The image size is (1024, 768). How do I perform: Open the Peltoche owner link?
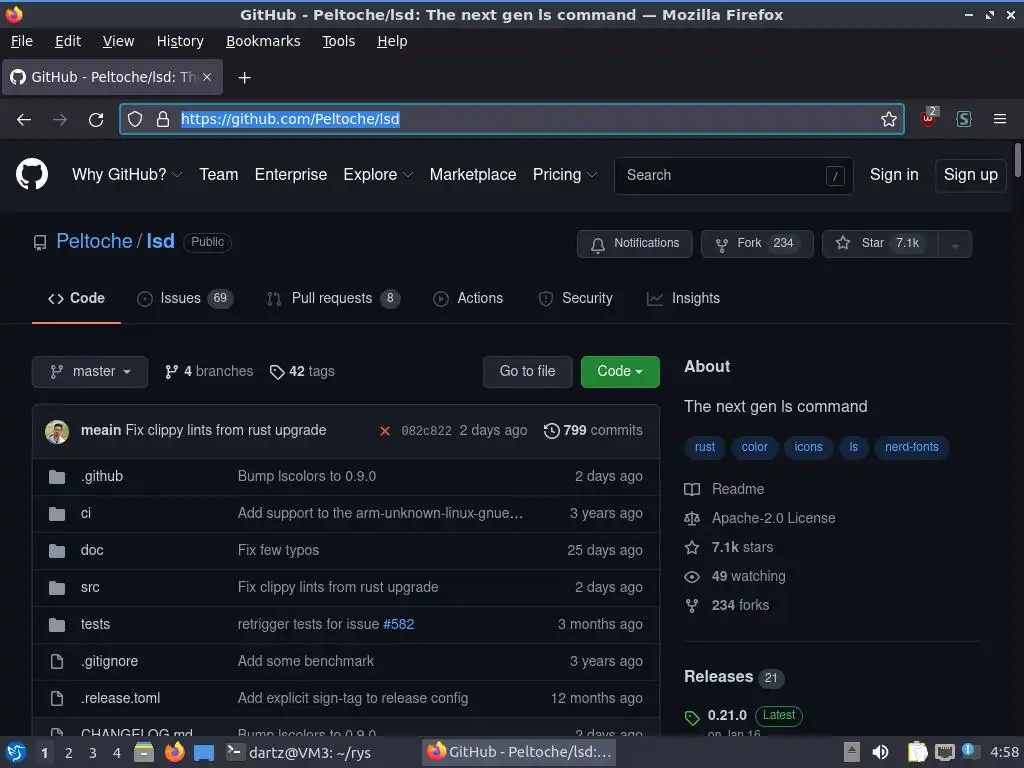click(94, 242)
